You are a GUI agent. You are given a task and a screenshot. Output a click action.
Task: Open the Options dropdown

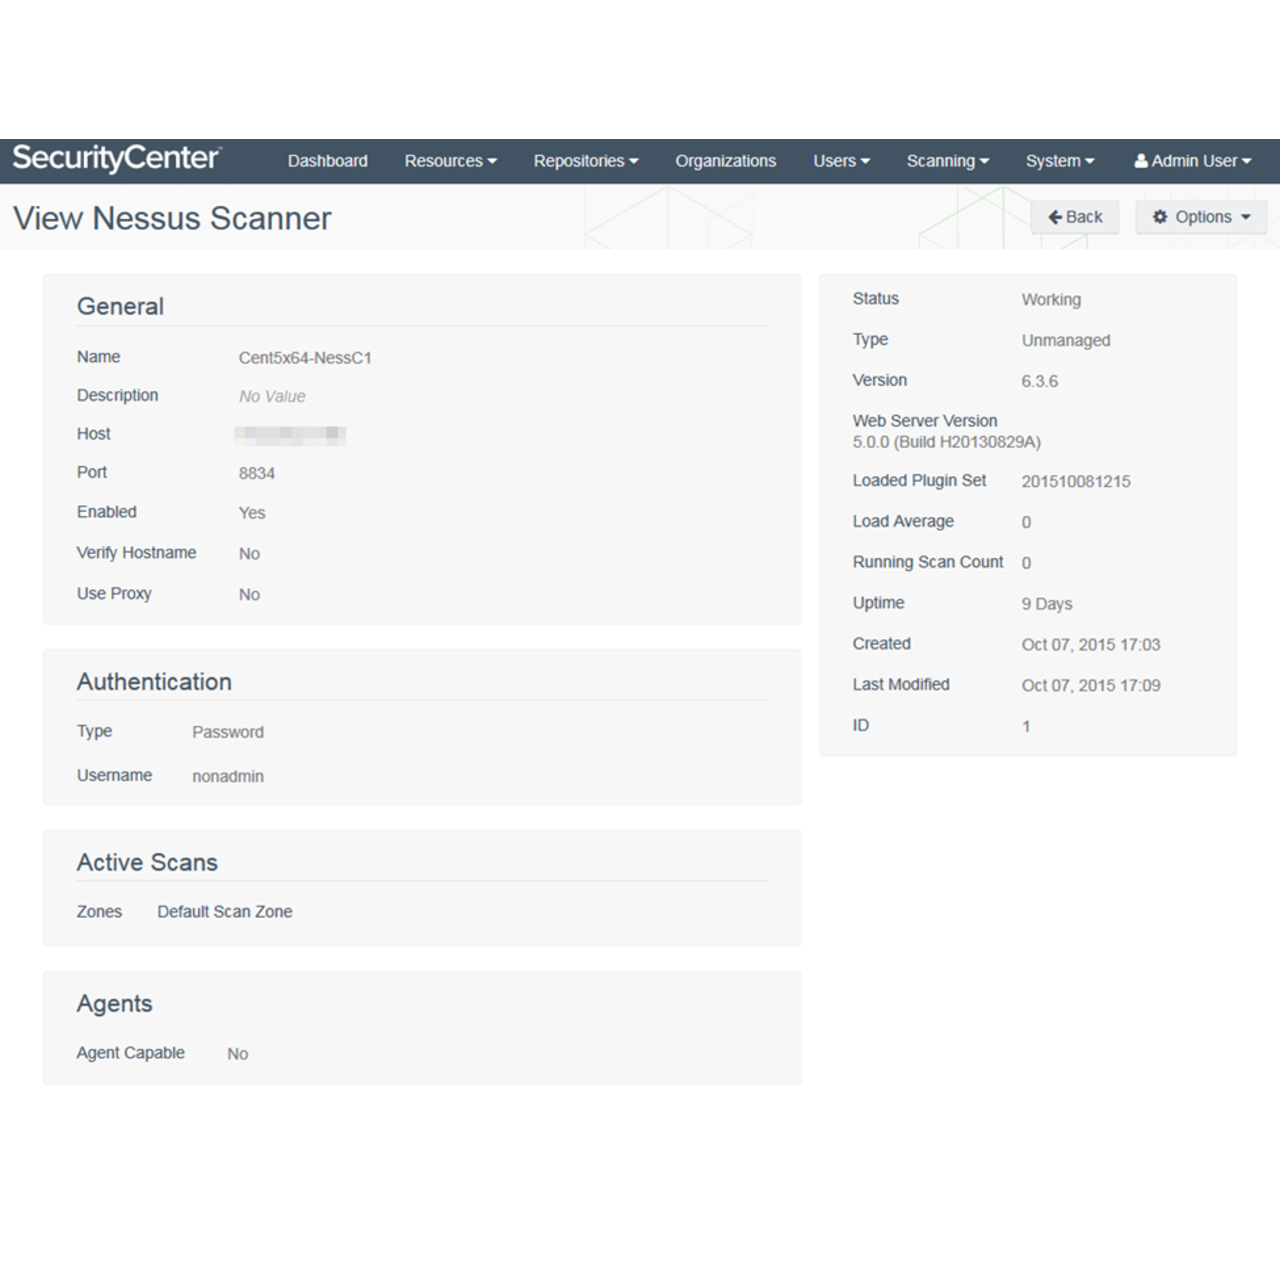pyautogui.click(x=1200, y=216)
